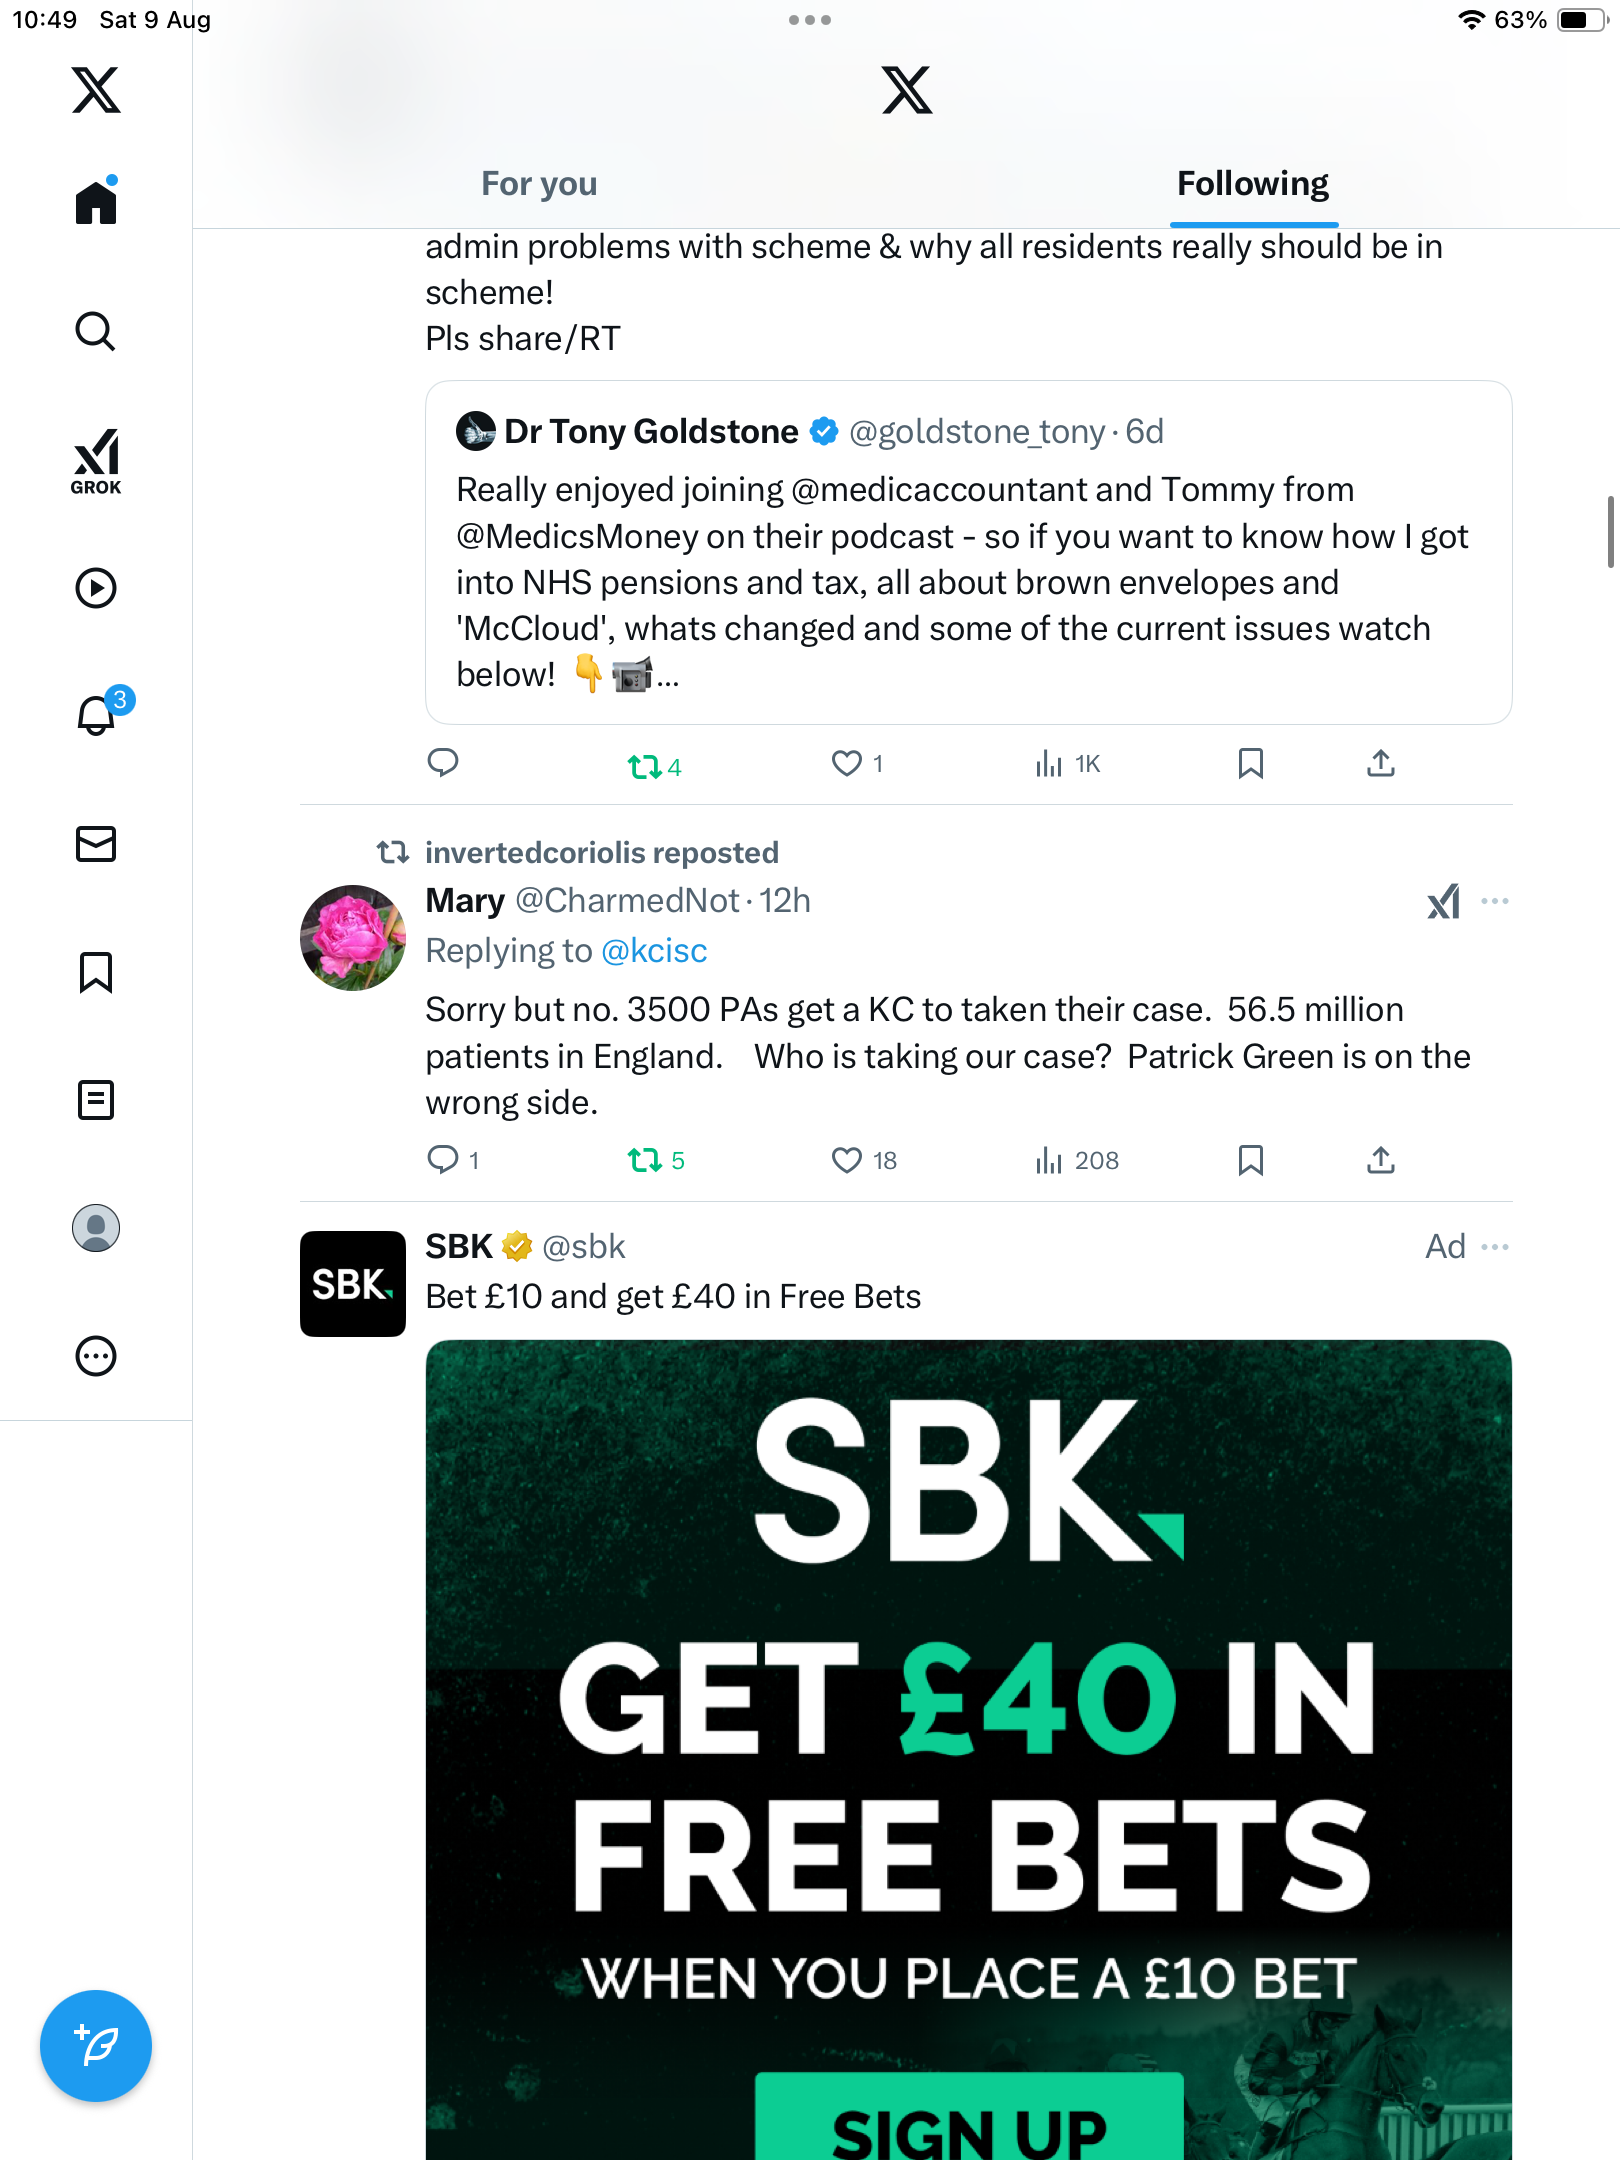This screenshot has width=1620, height=2160.
Task: Open more options on Mary's post
Action: (x=1495, y=901)
